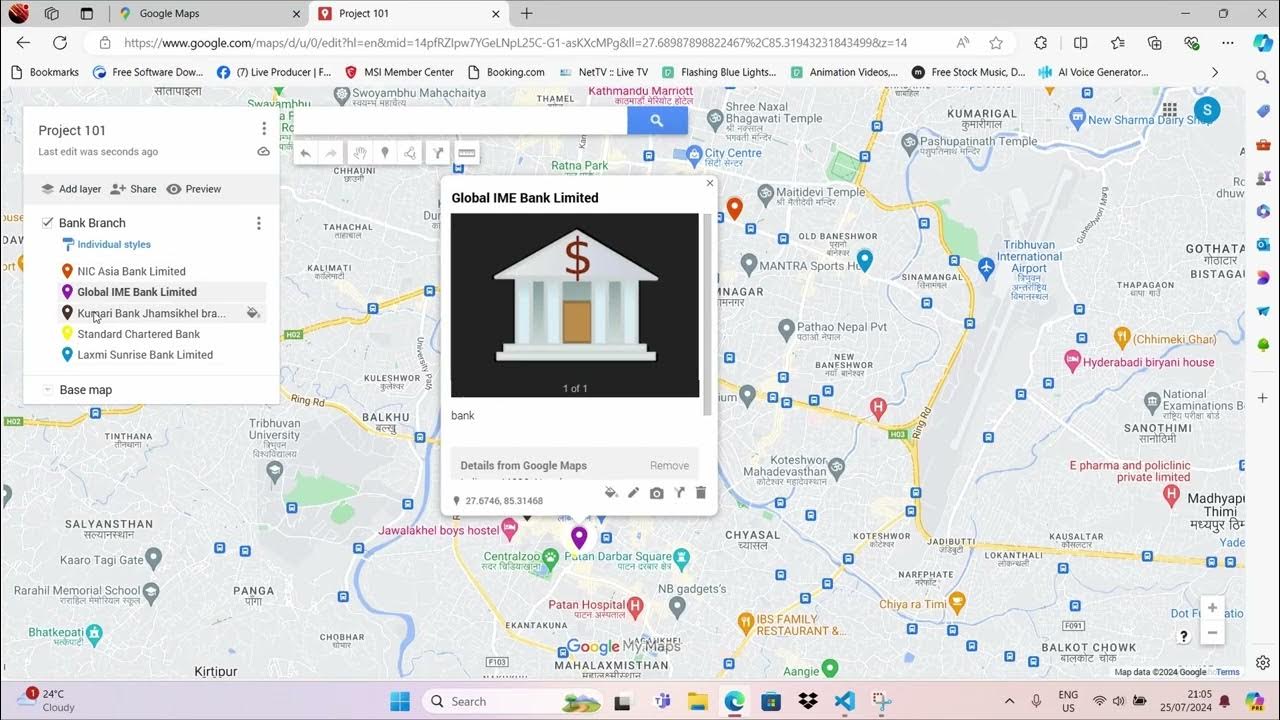Screen dimensions: 1280x720
Task: Open the Booking.com bookmark
Action: pos(506,72)
